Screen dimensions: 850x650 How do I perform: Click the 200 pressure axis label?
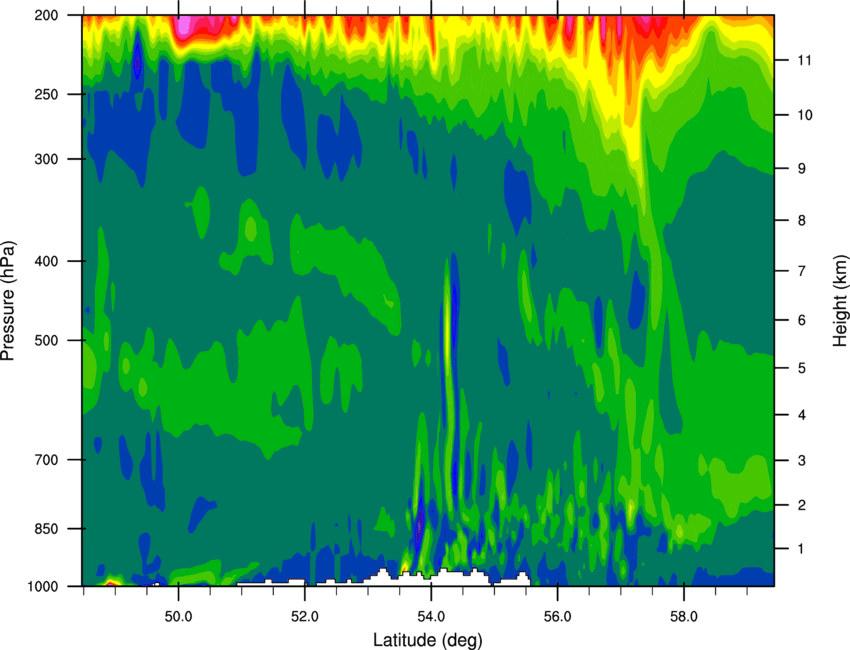point(46,15)
